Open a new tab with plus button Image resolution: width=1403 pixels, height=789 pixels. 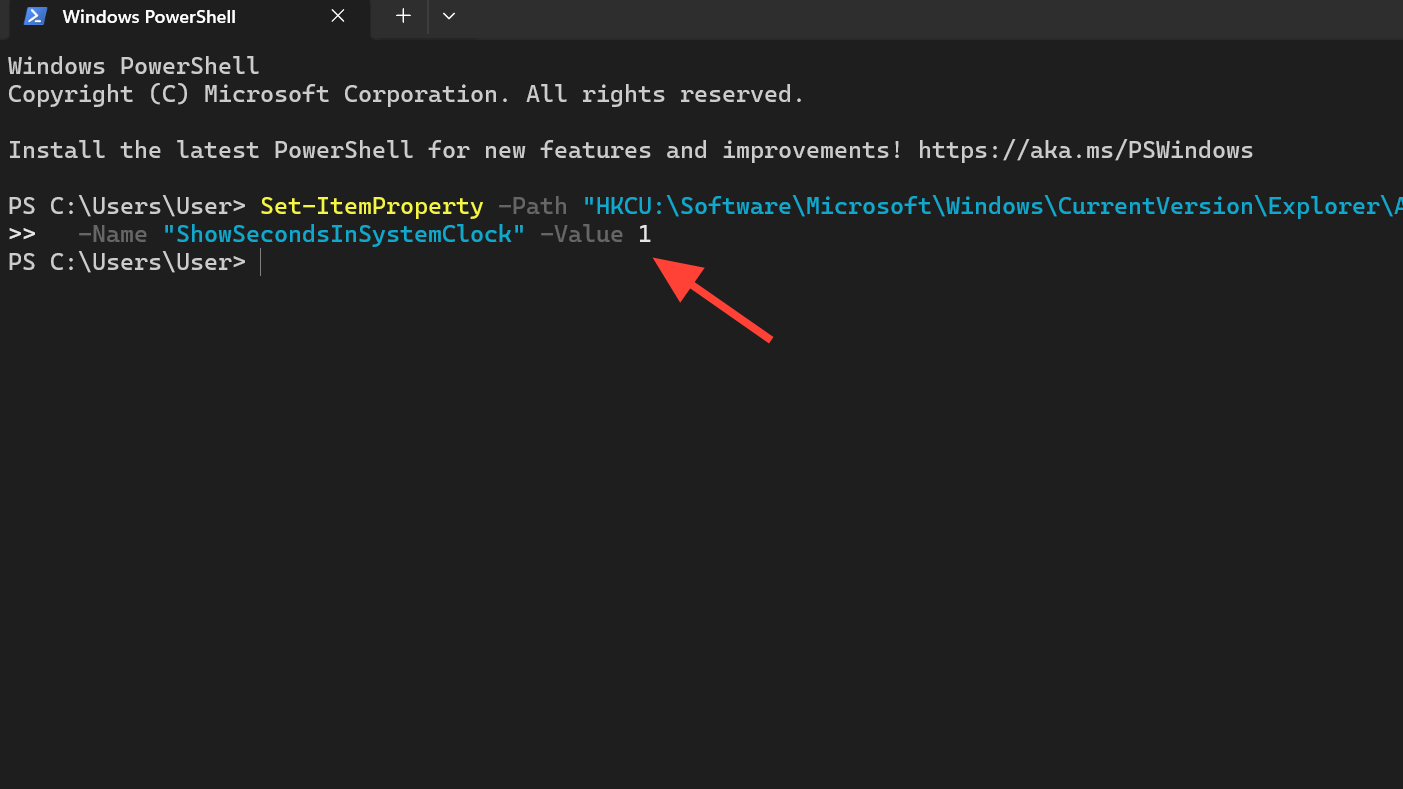click(403, 16)
